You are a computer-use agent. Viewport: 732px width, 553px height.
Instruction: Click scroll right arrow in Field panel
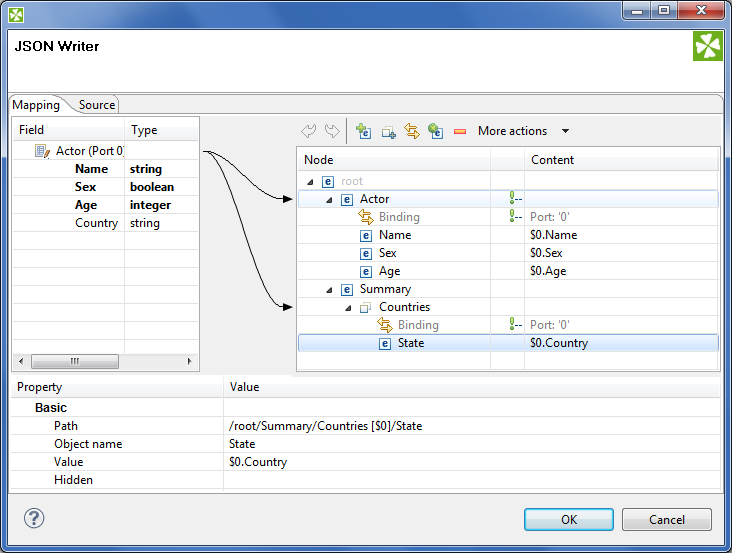tap(189, 361)
